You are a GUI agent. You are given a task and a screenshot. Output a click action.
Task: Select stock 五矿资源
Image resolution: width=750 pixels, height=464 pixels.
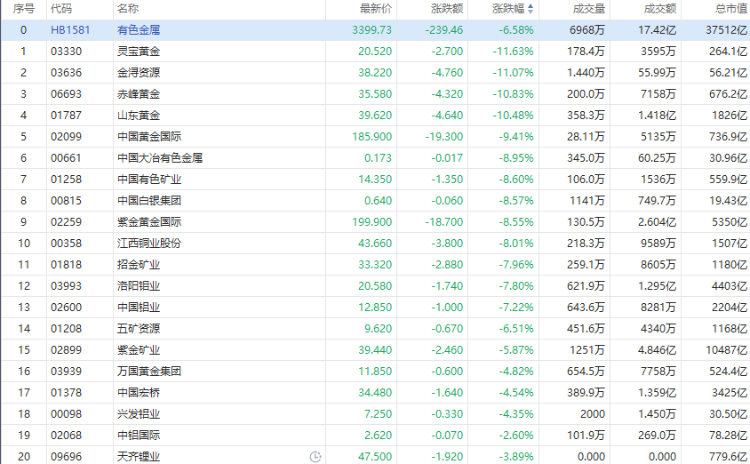pos(139,329)
